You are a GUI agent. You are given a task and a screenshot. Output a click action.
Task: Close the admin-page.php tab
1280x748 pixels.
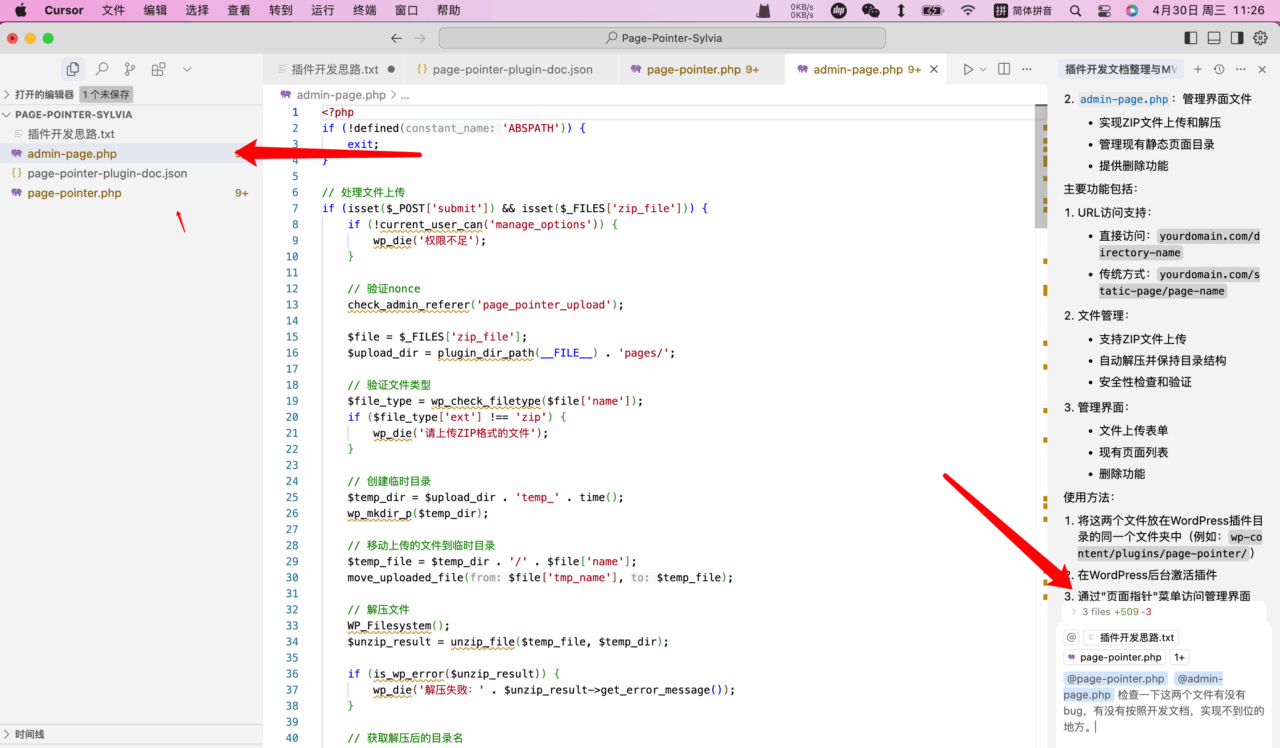coord(934,69)
